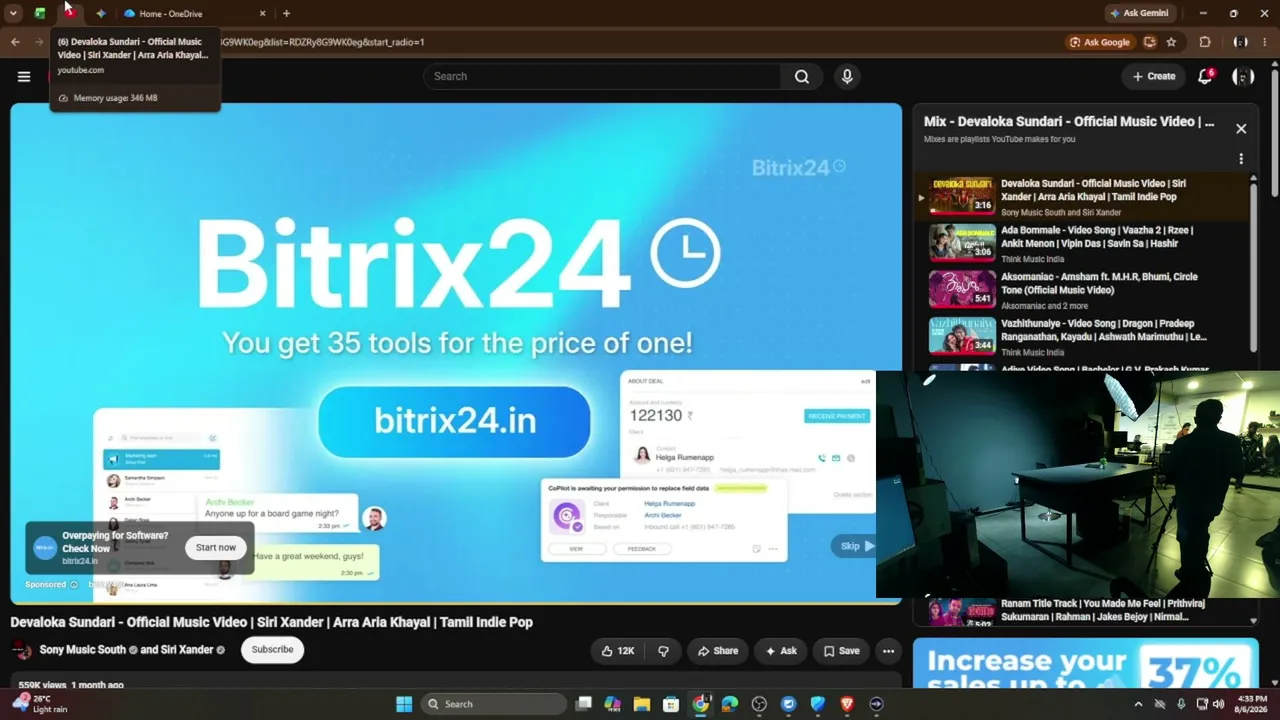Select Devaloka Sundari current playlist title

coord(1093,190)
